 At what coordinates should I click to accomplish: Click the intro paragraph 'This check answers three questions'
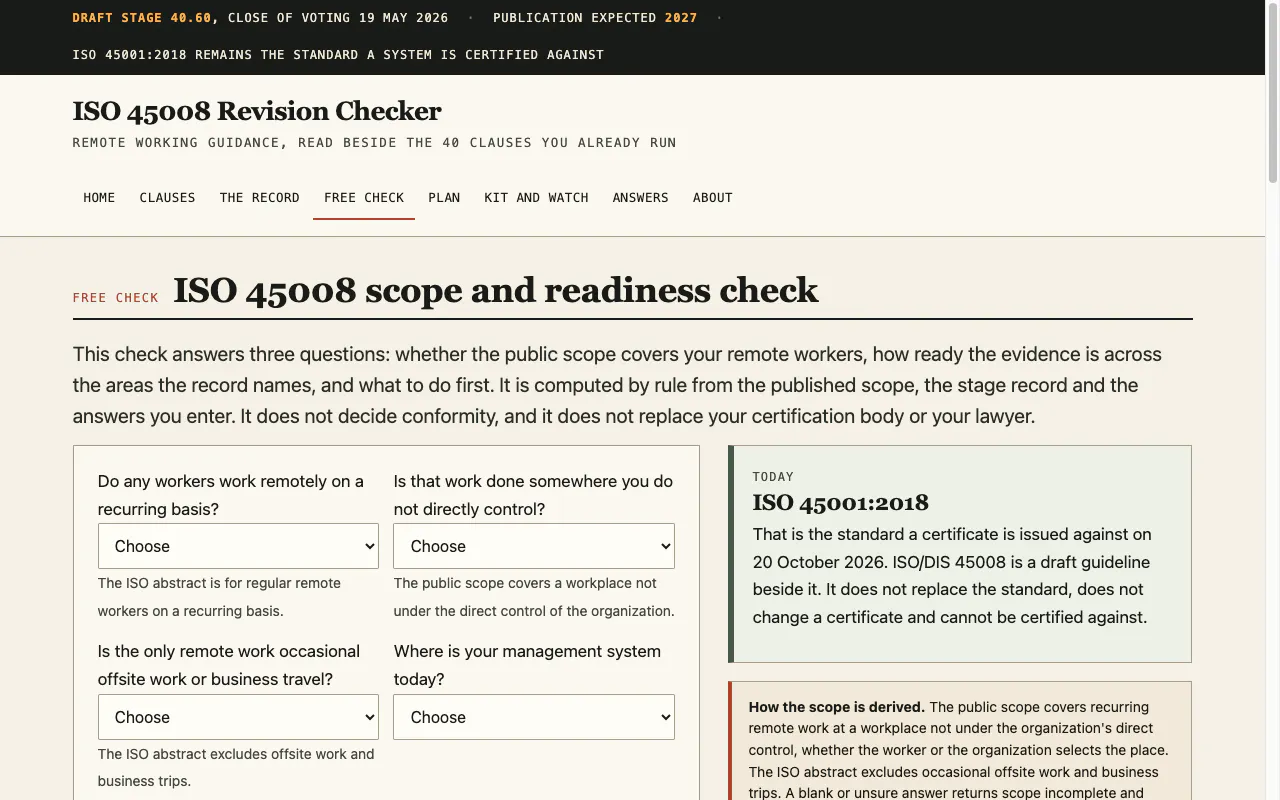coord(617,385)
